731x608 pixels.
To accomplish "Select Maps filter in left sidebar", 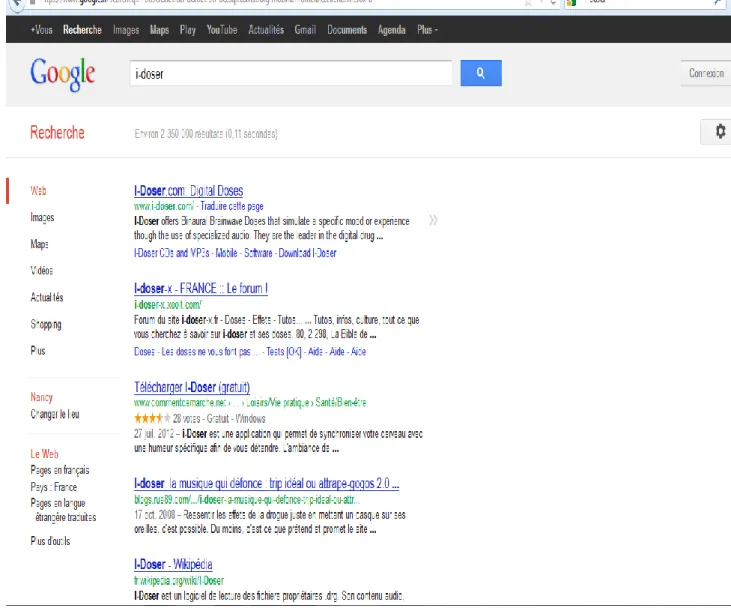I will click(39, 244).
